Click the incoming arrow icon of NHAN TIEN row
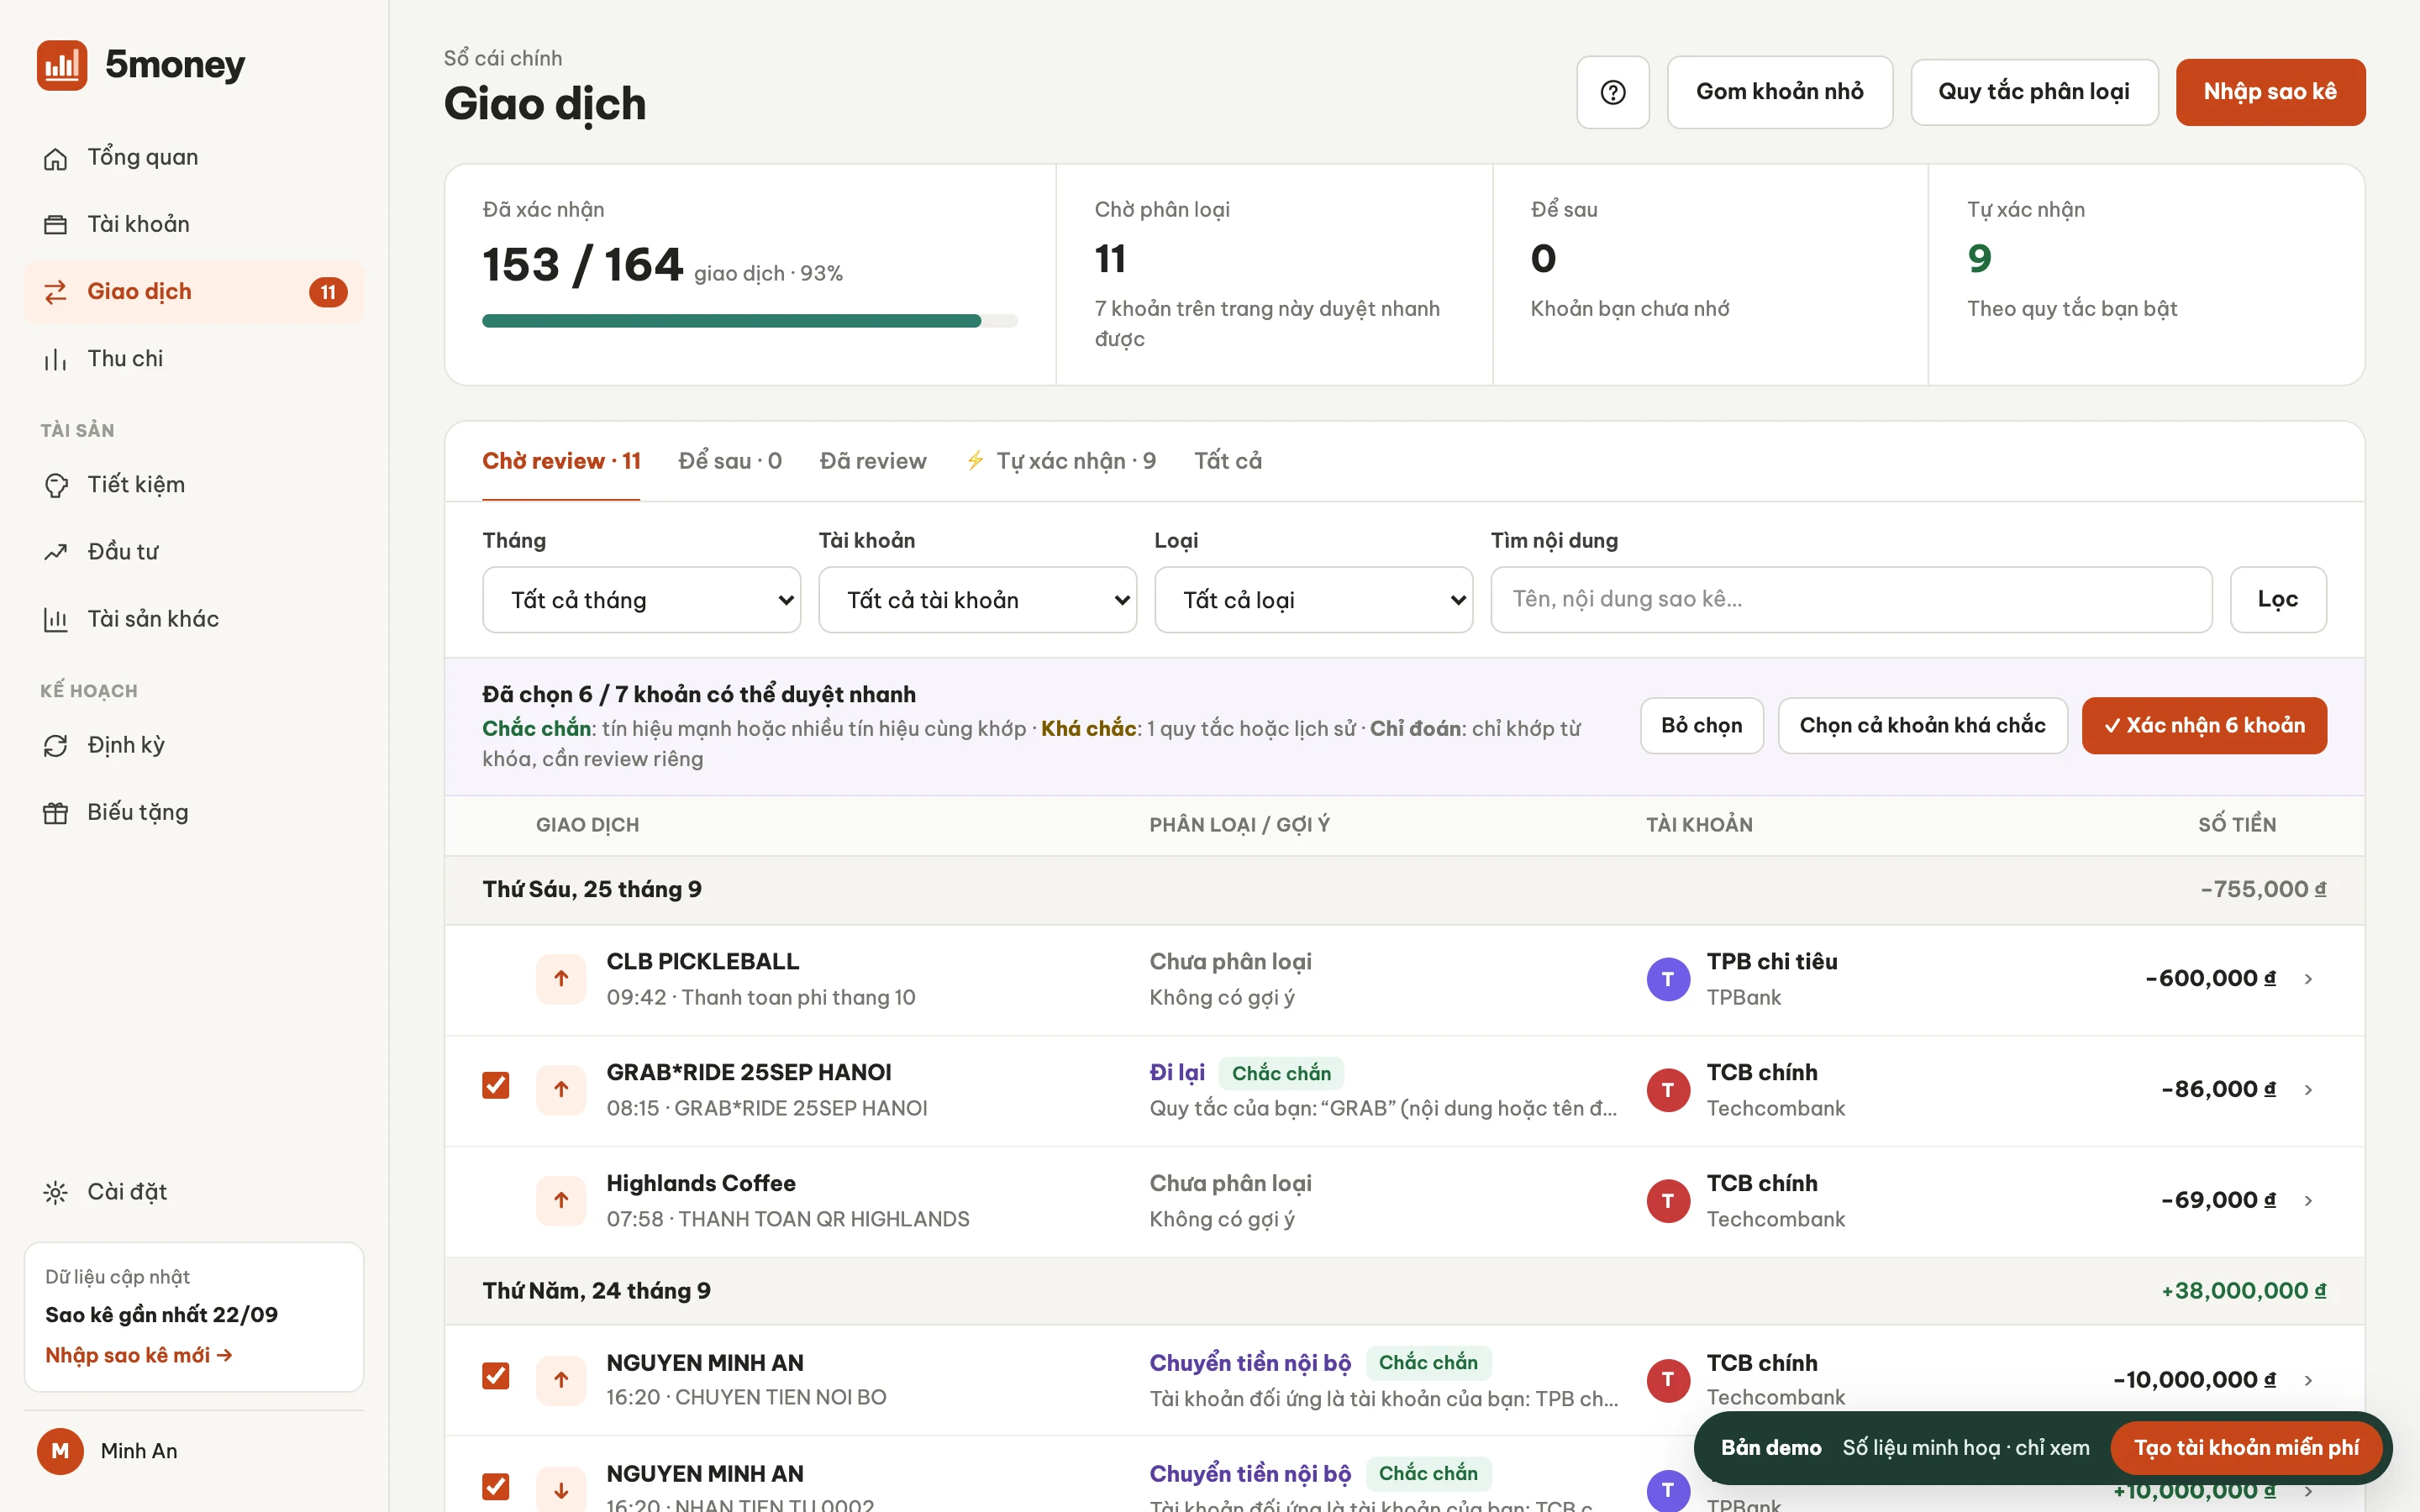The width and height of the screenshot is (2420, 1512). pos(561,1490)
